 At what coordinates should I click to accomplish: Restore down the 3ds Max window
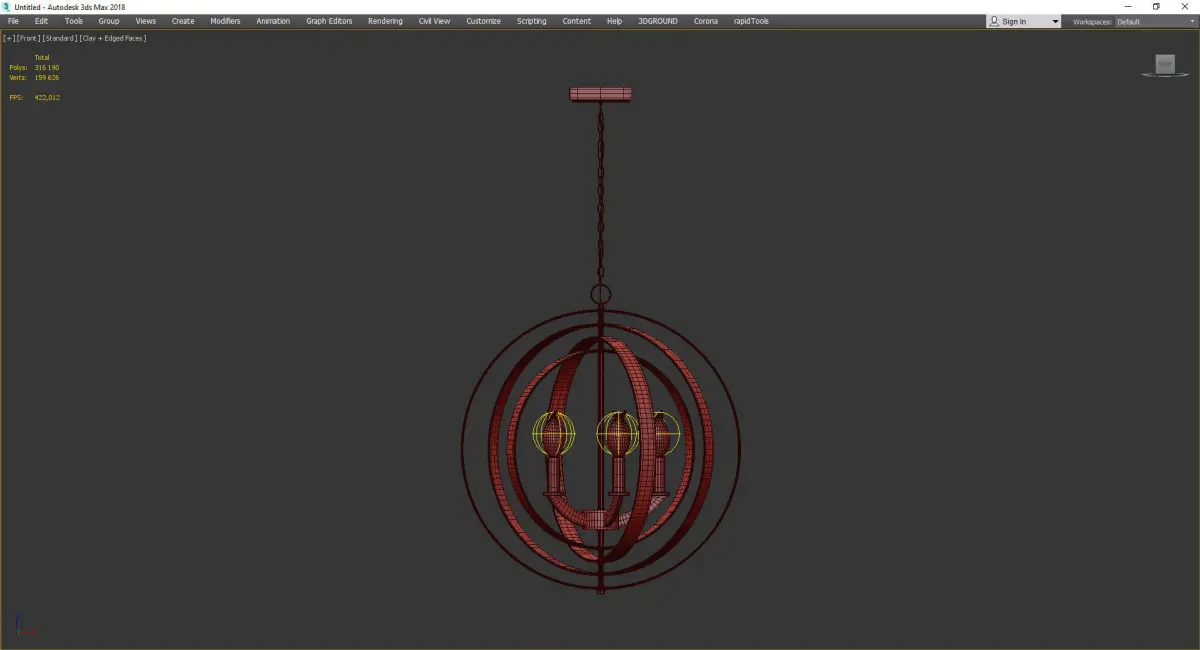tap(1156, 7)
